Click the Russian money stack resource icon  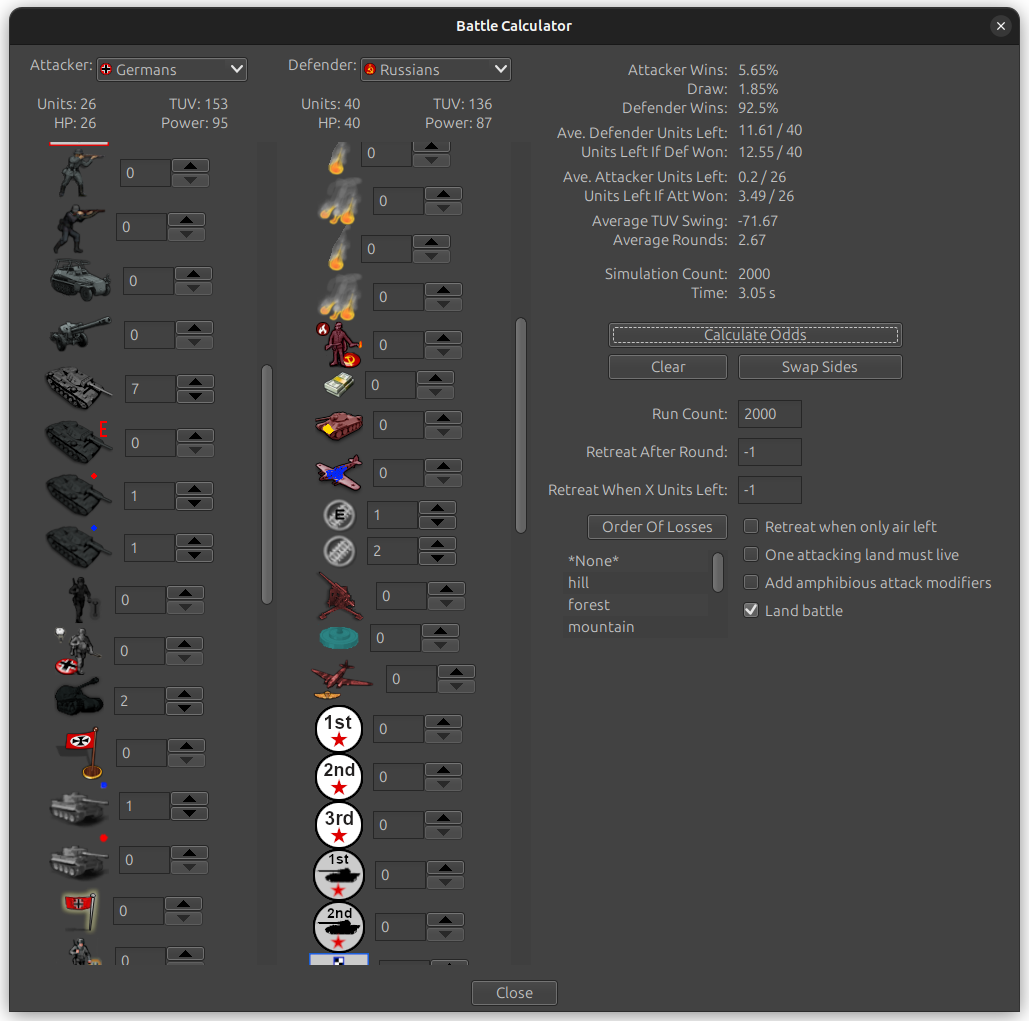click(337, 384)
